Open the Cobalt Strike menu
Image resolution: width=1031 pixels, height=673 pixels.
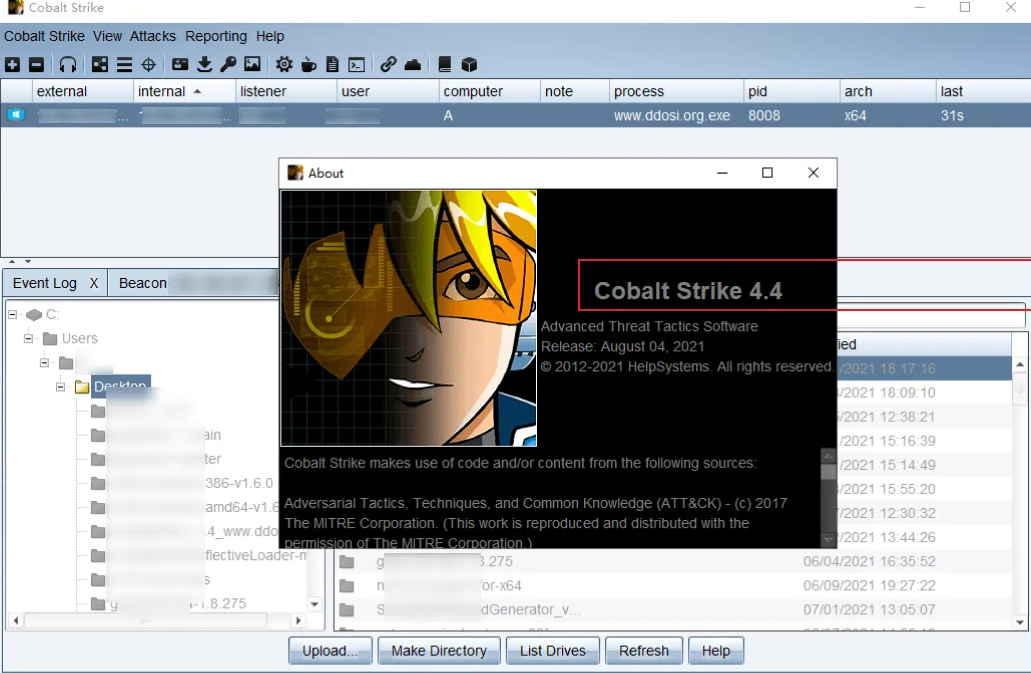(x=44, y=36)
